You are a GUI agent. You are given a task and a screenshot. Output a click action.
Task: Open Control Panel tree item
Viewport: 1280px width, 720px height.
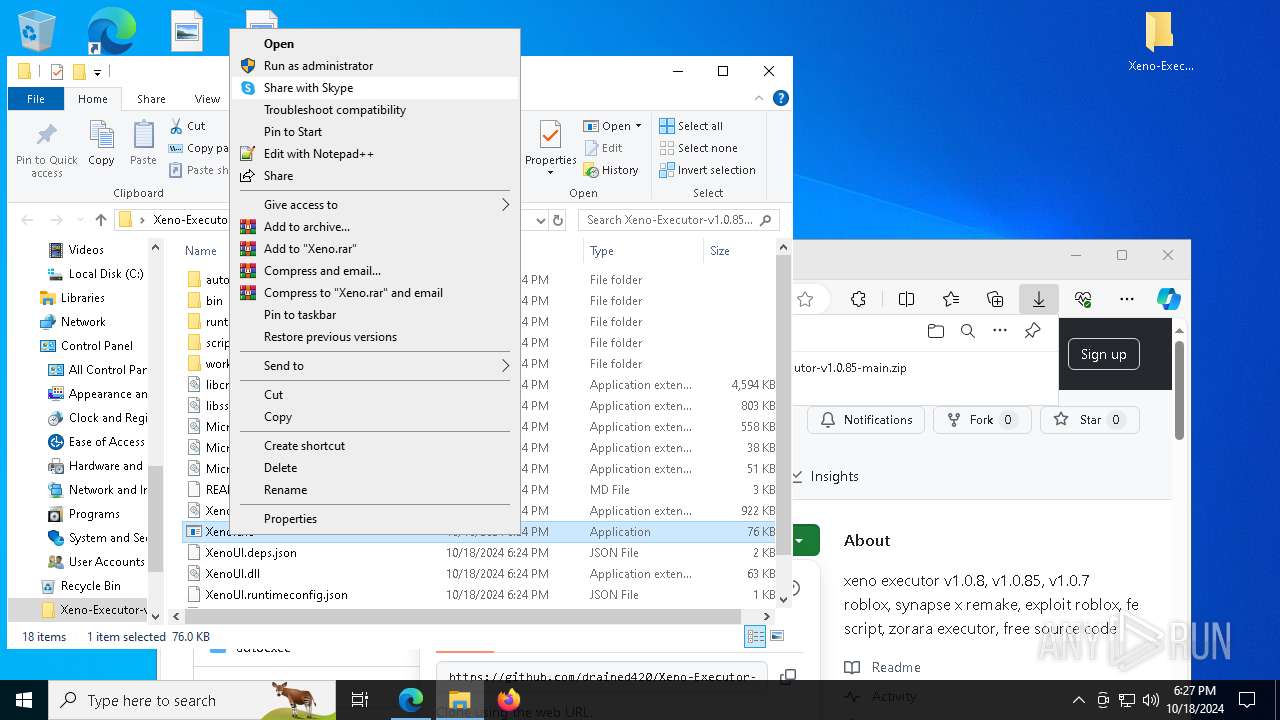[x=96, y=346]
